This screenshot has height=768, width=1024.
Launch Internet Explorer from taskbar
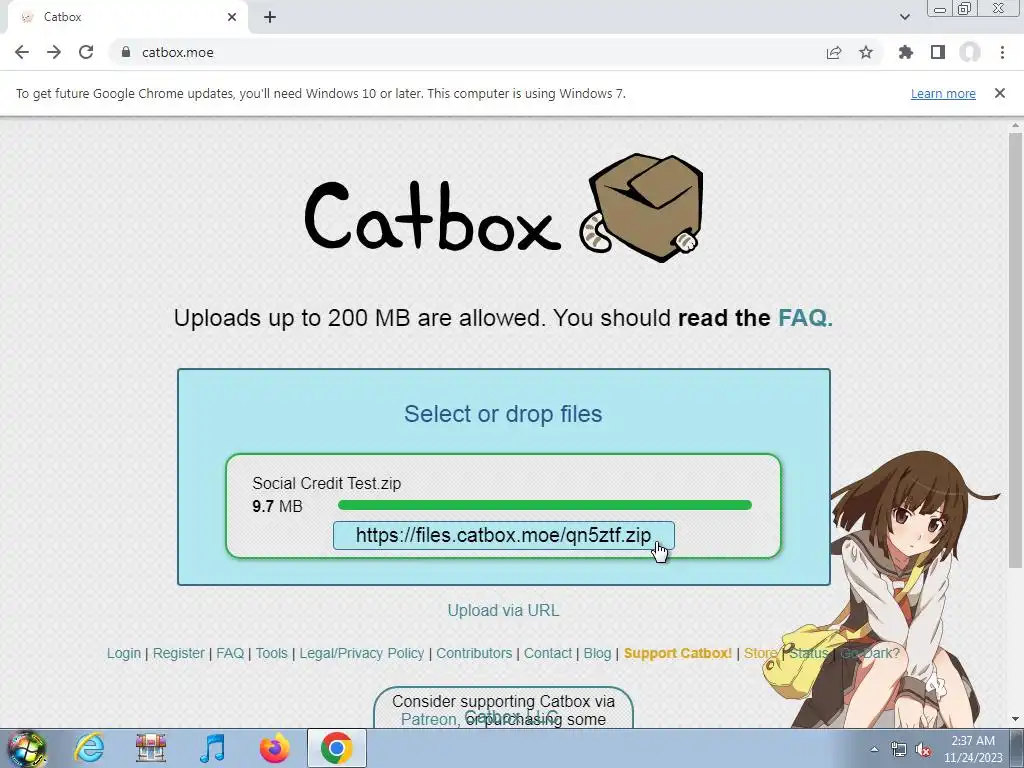[x=89, y=748]
